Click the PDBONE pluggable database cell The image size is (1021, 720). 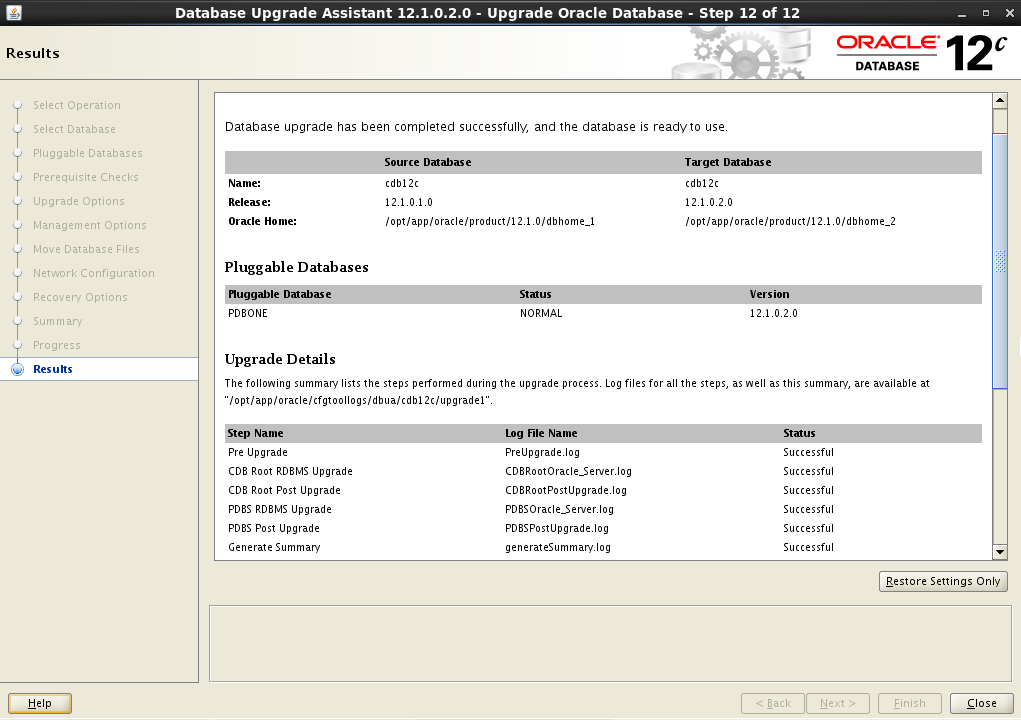tap(247, 313)
